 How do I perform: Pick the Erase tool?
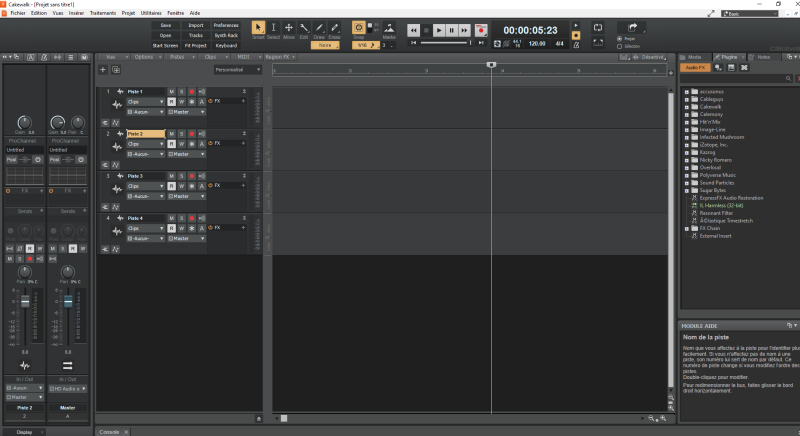pyautogui.click(x=334, y=28)
